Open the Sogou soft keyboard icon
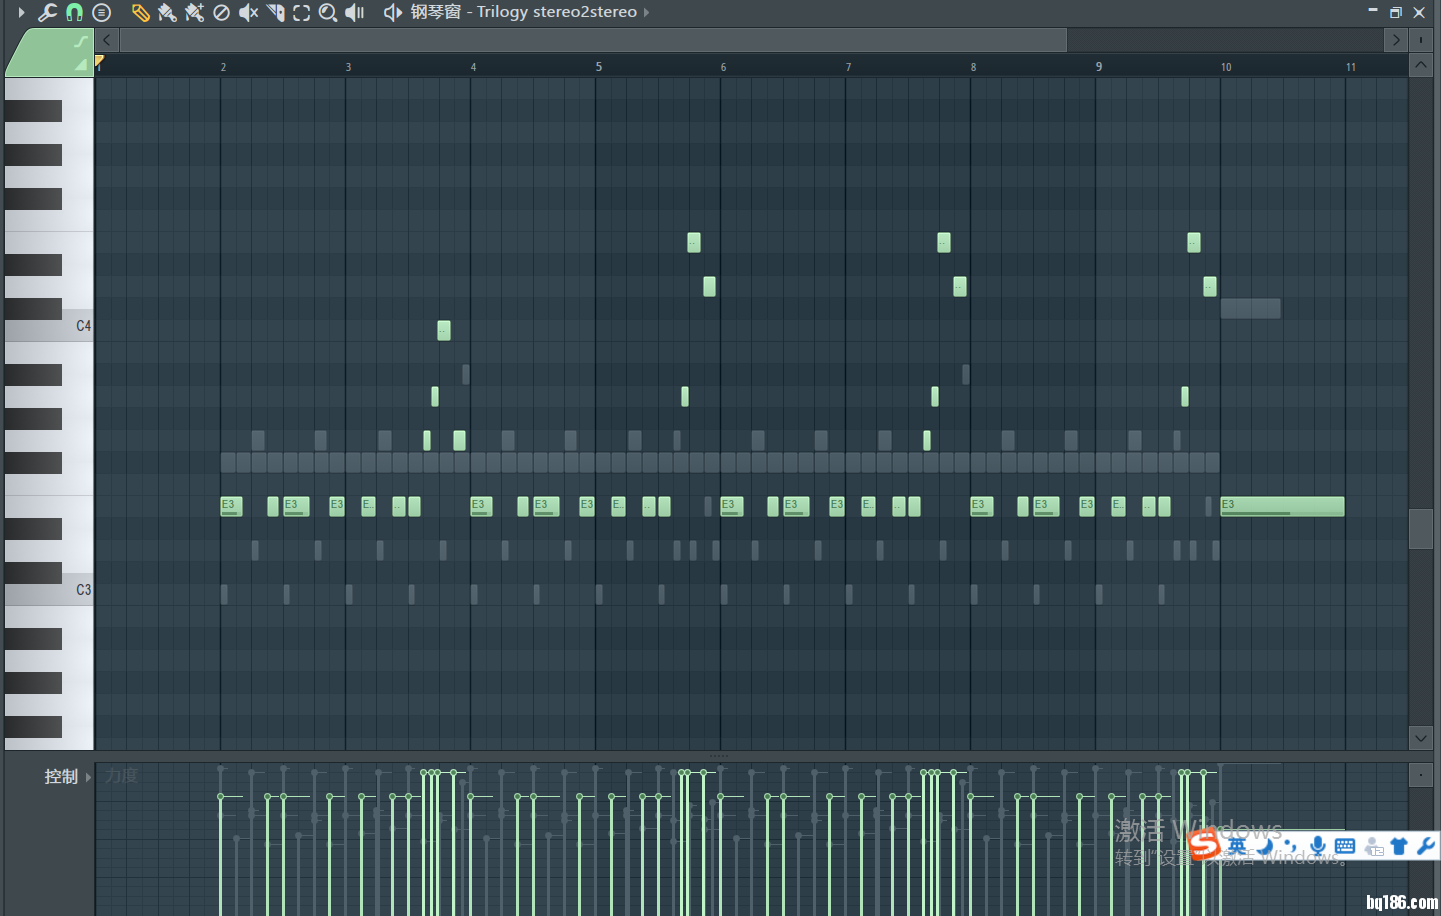 (1345, 846)
